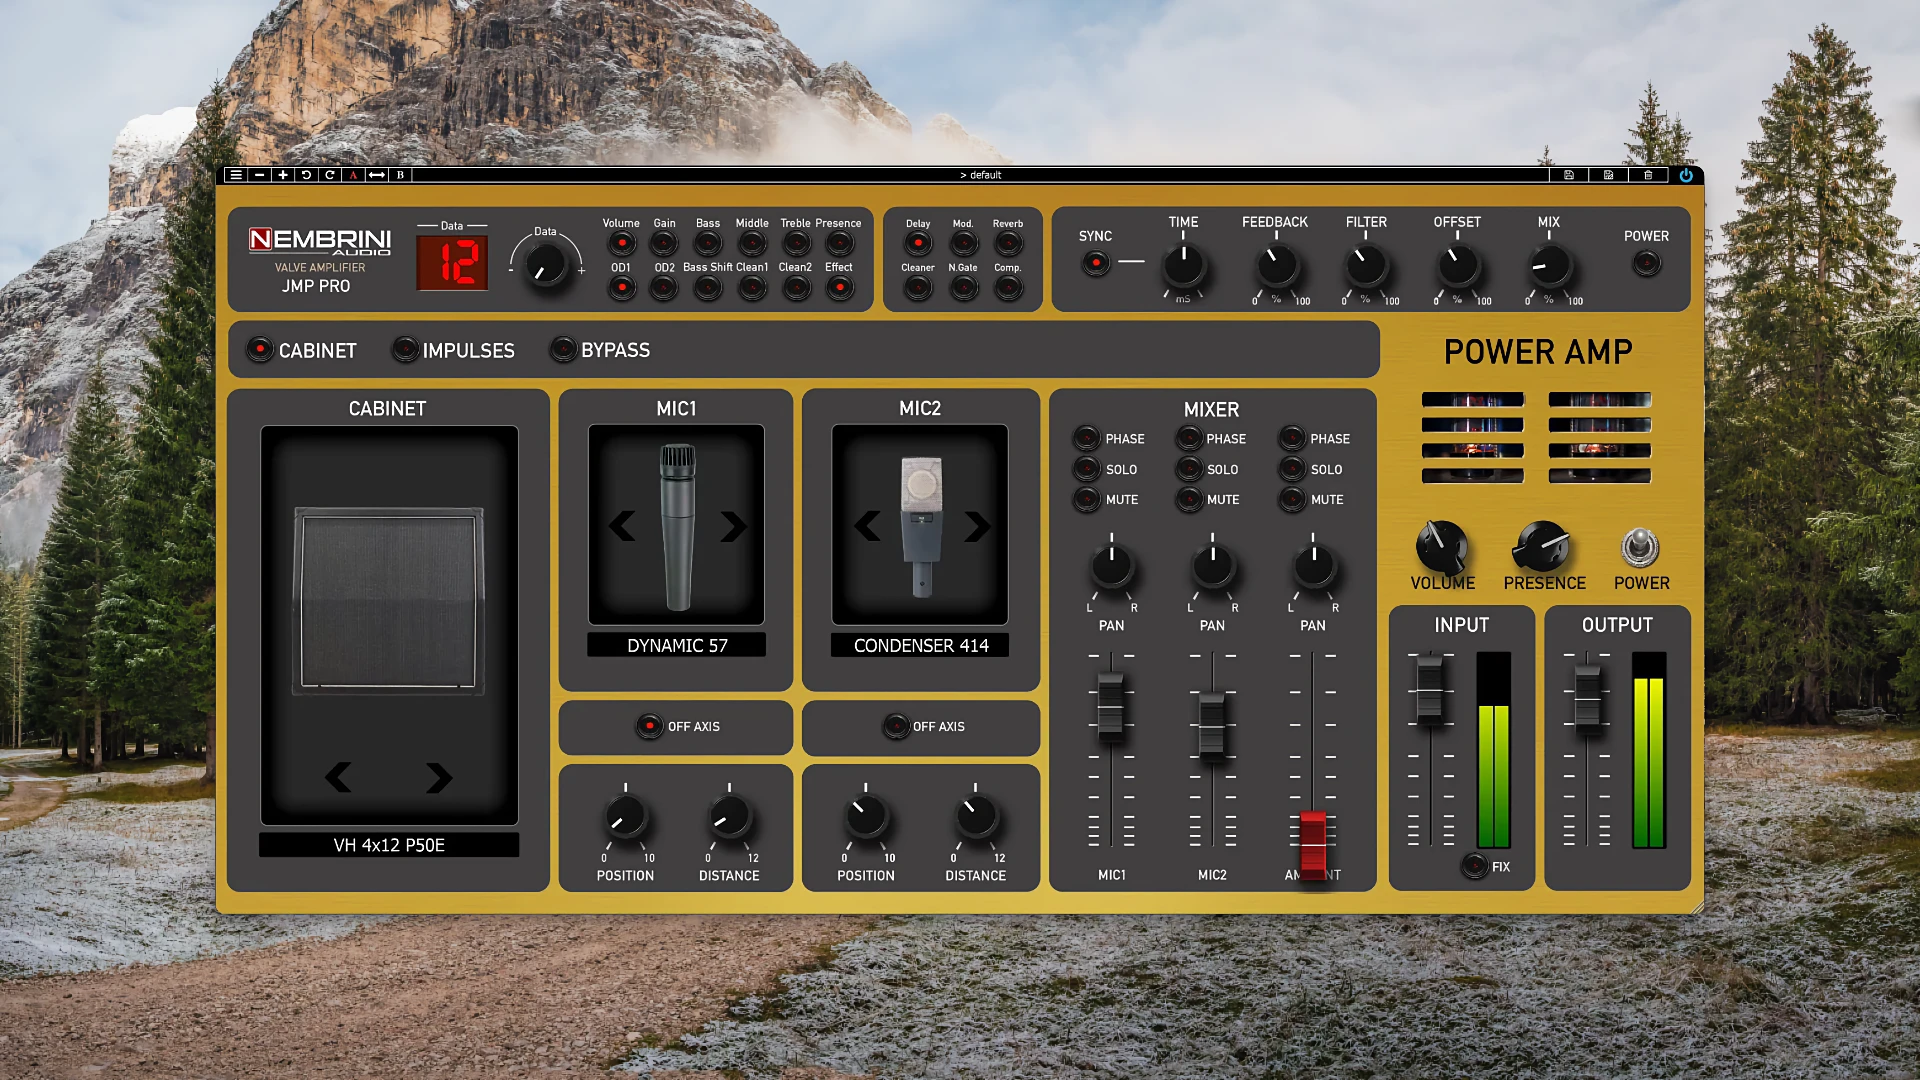Click the Effect button in amp section
Screen dimensions: 1920x1080
pos(840,288)
